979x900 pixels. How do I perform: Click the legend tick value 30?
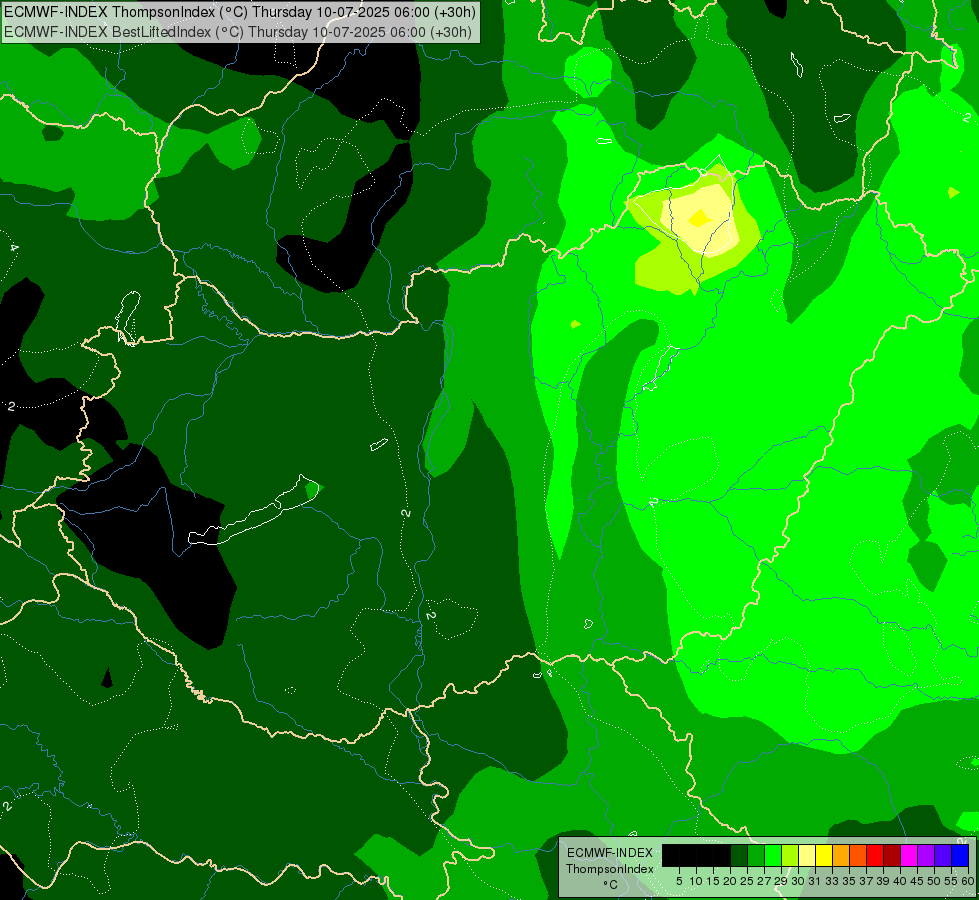pos(798,881)
